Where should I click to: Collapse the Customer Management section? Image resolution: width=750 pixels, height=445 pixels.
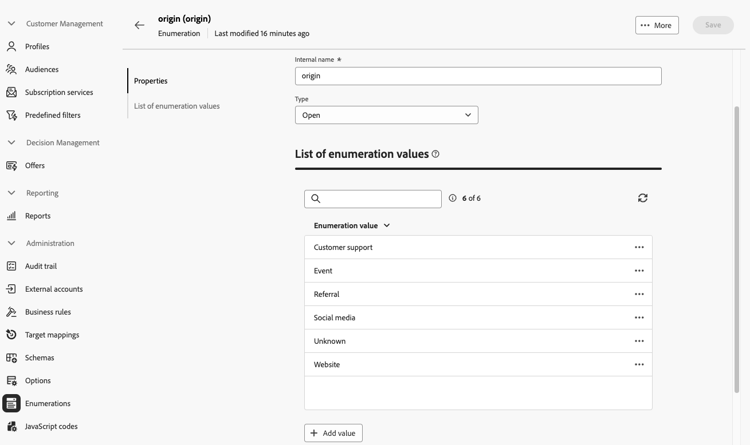point(11,23)
